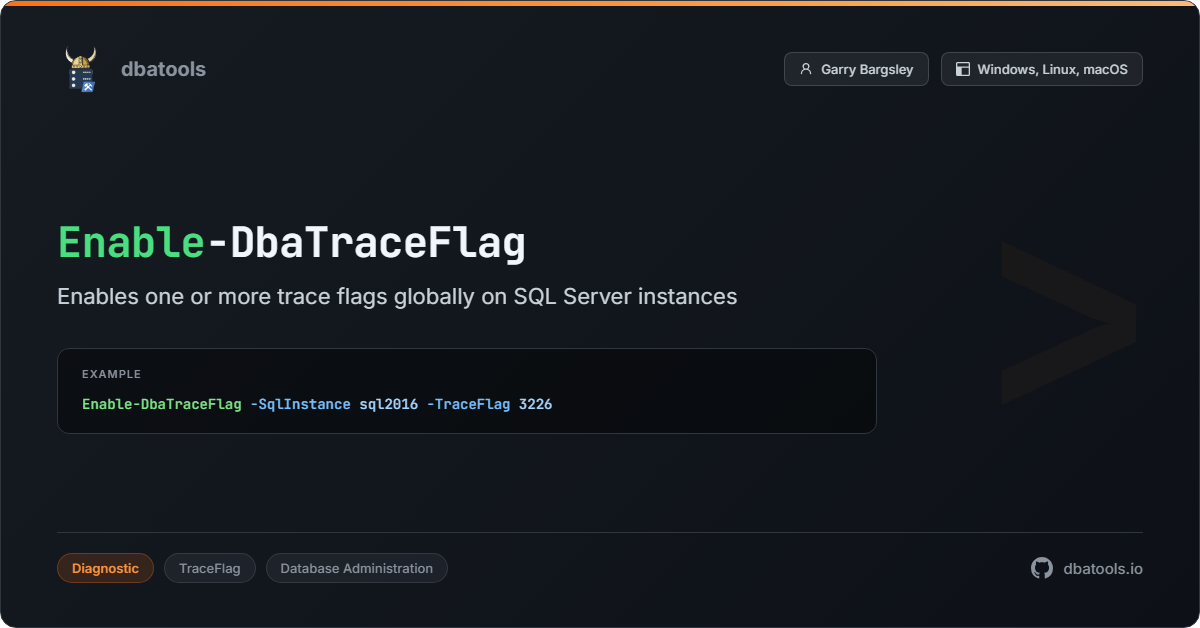Choose the Database Administration tag
1200x628 pixels.
coord(356,568)
